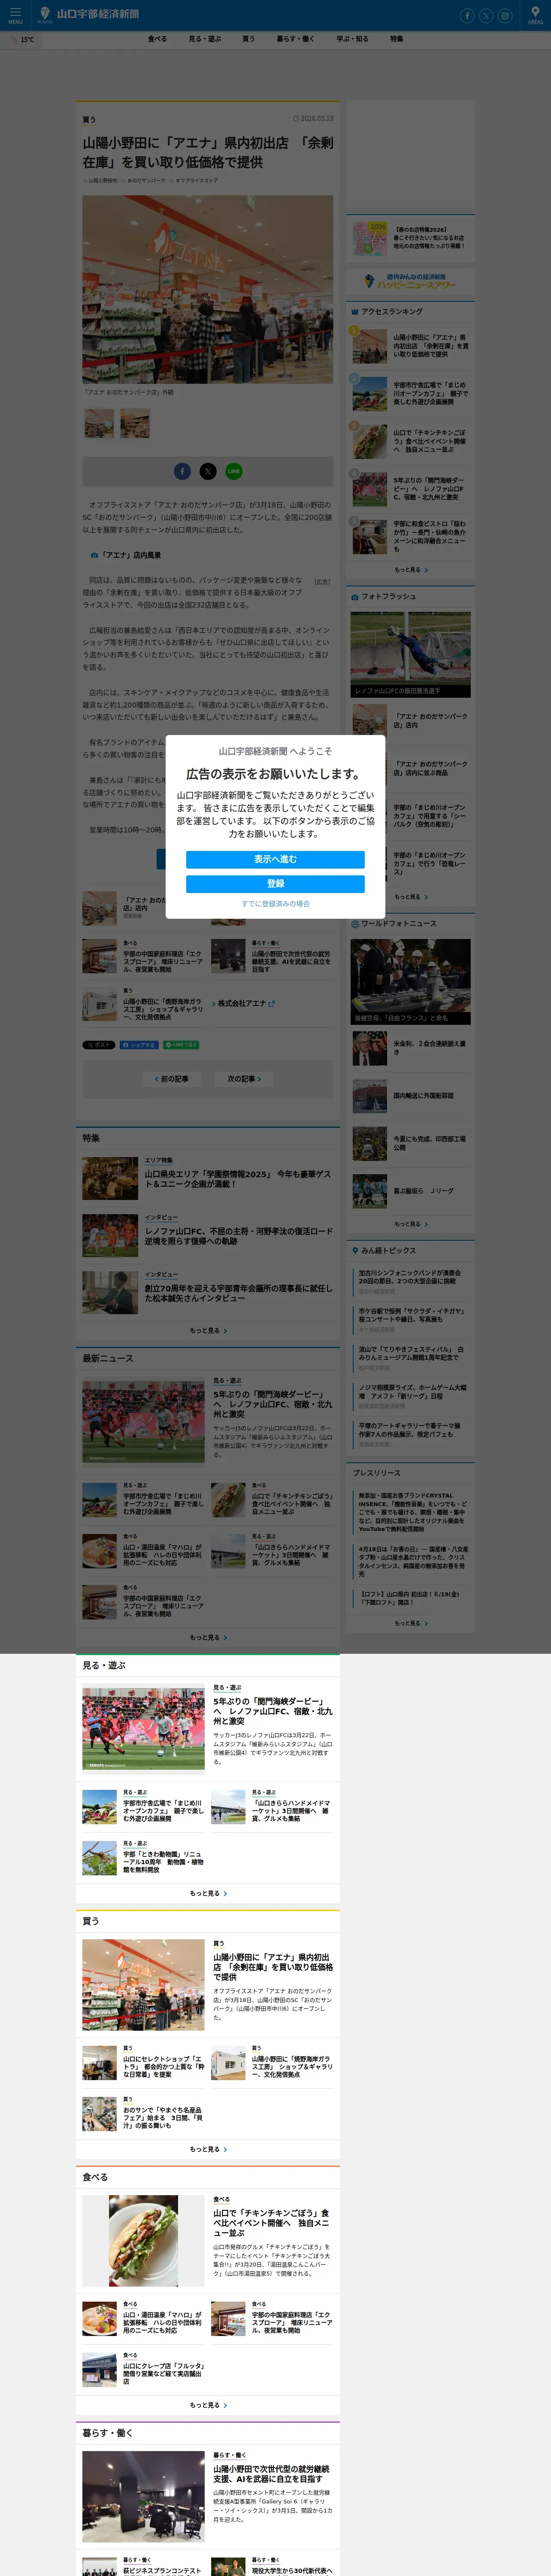Open the ハッピーニュースアワー banner
The image size is (551, 2576).
[x=411, y=282]
